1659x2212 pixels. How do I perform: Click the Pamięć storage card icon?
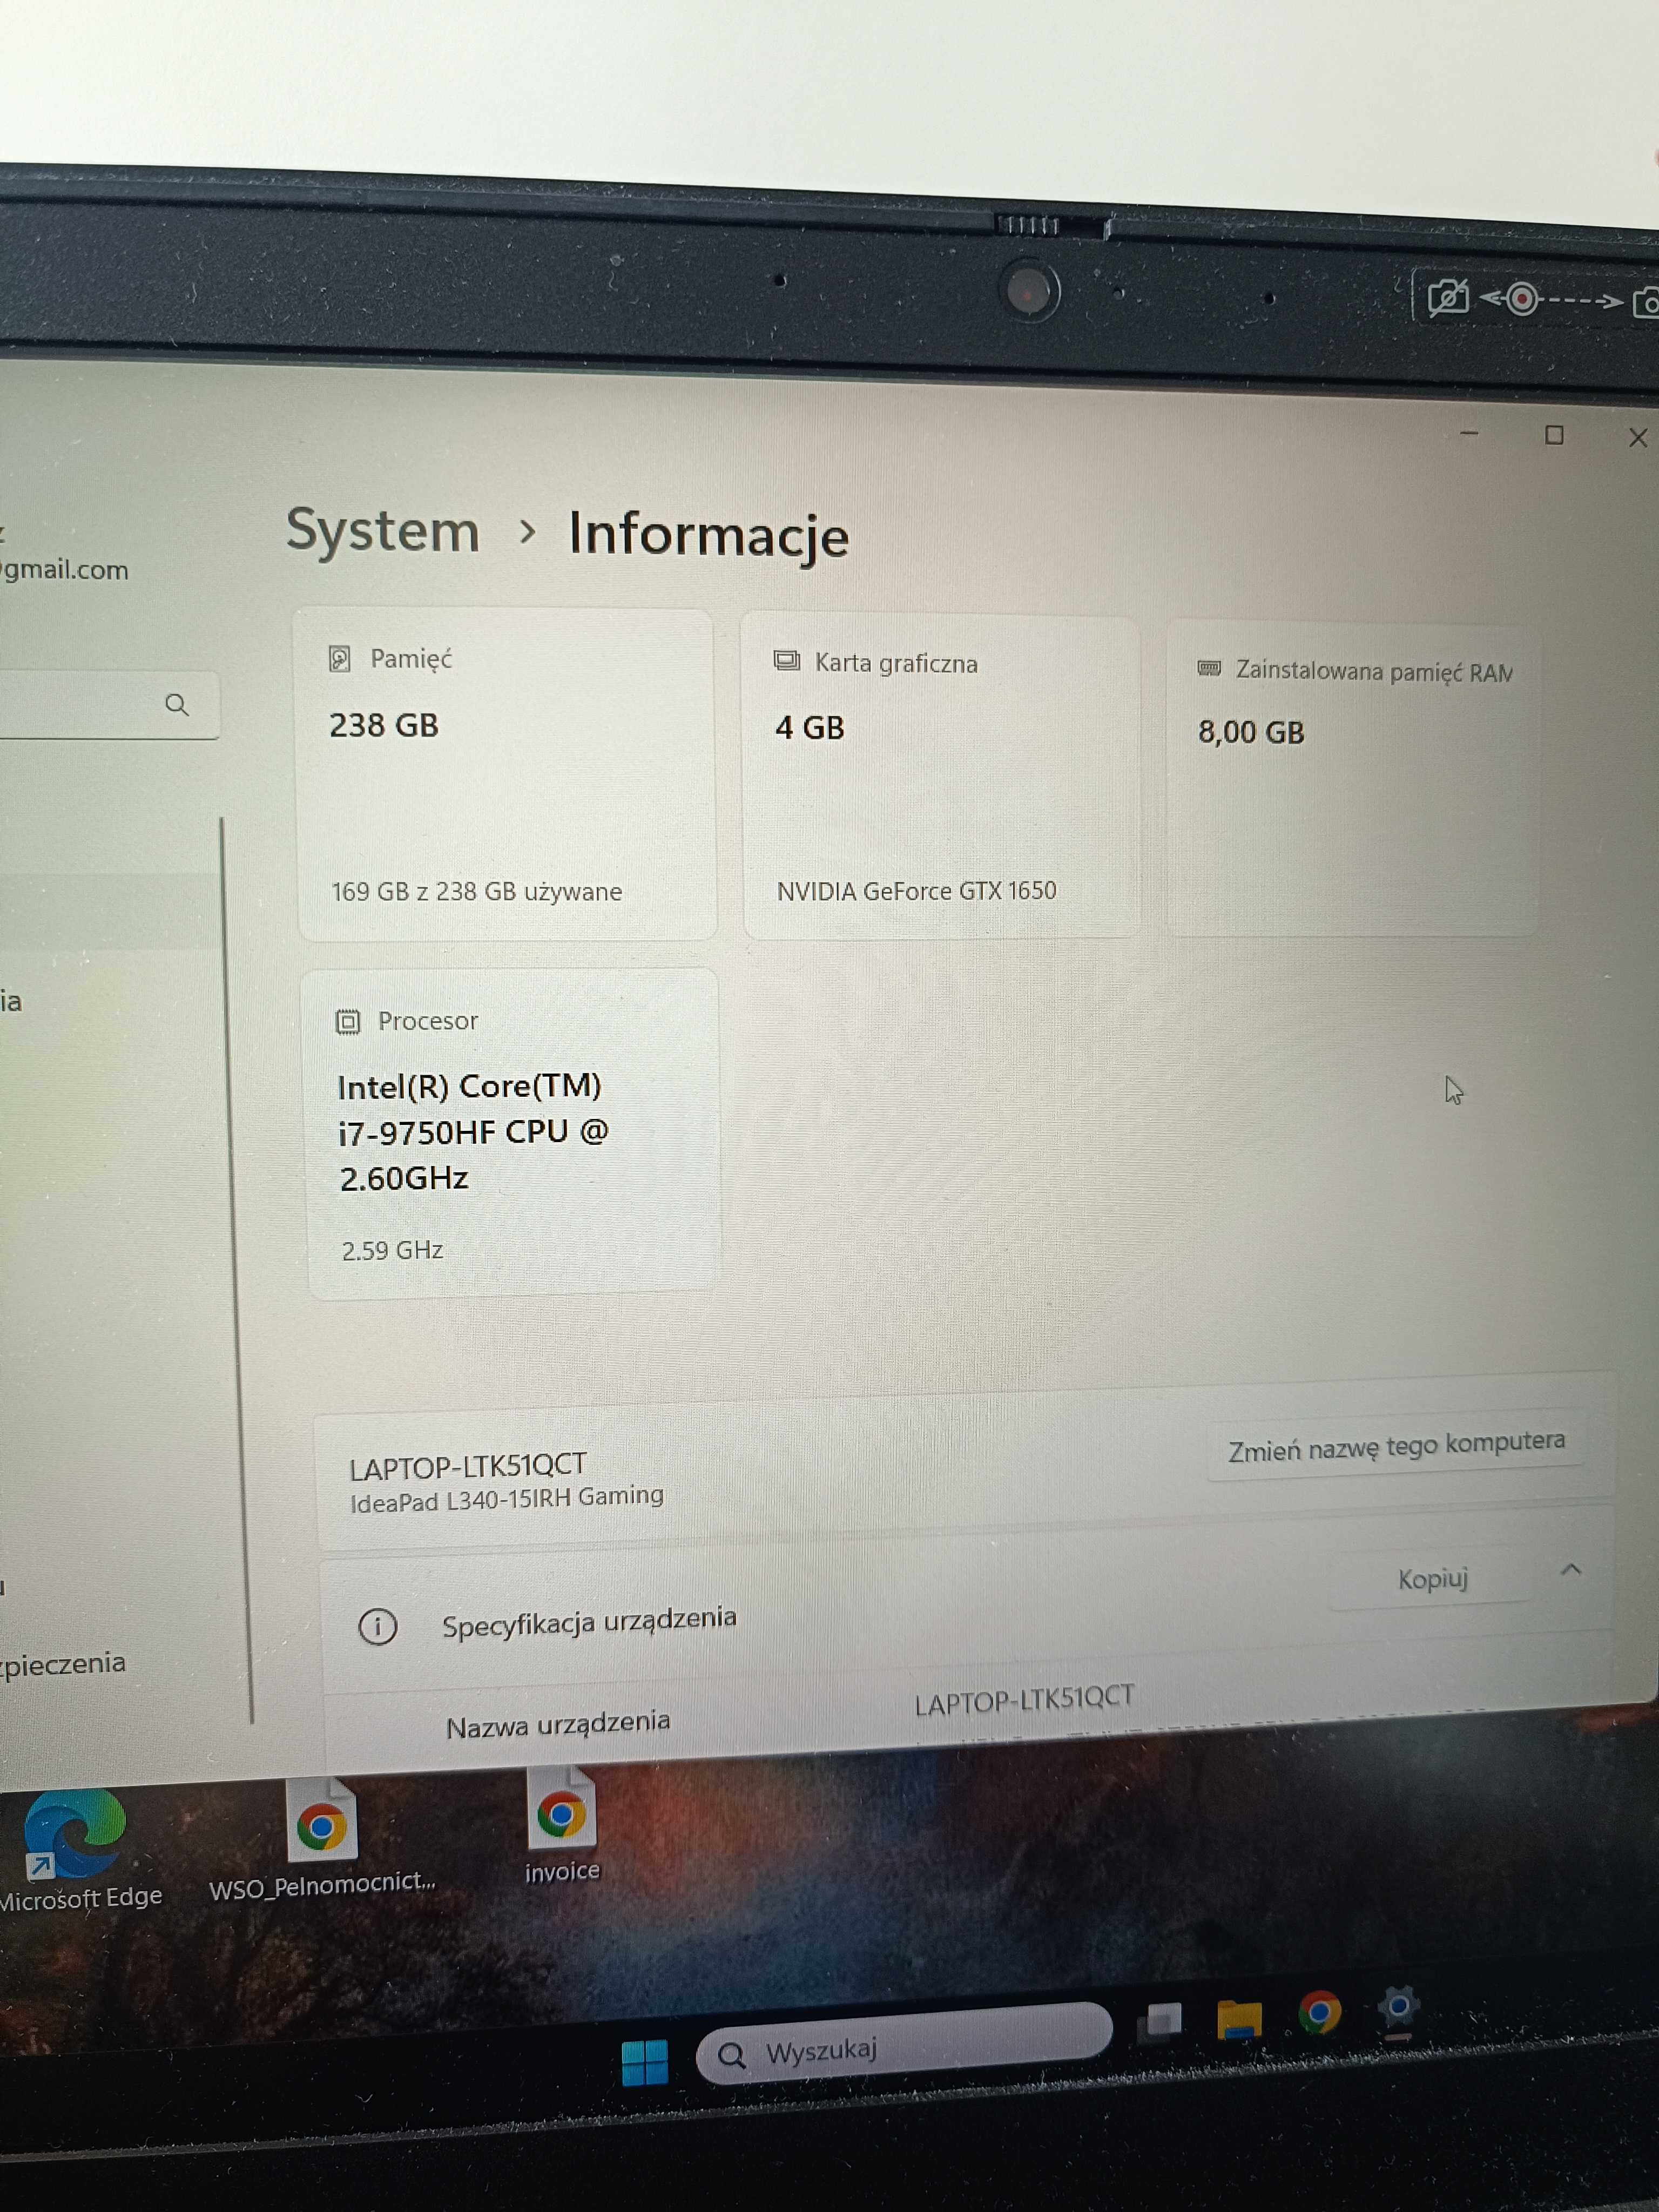pos(339,658)
